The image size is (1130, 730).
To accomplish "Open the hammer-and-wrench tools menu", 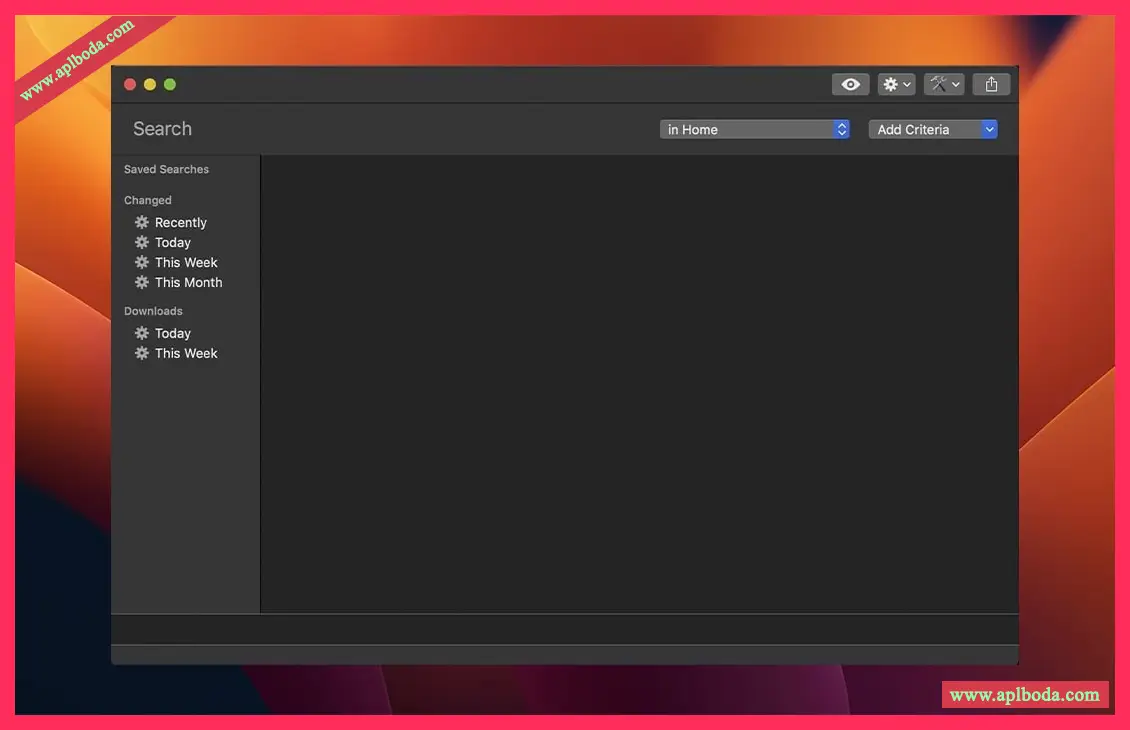I will (943, 85).
